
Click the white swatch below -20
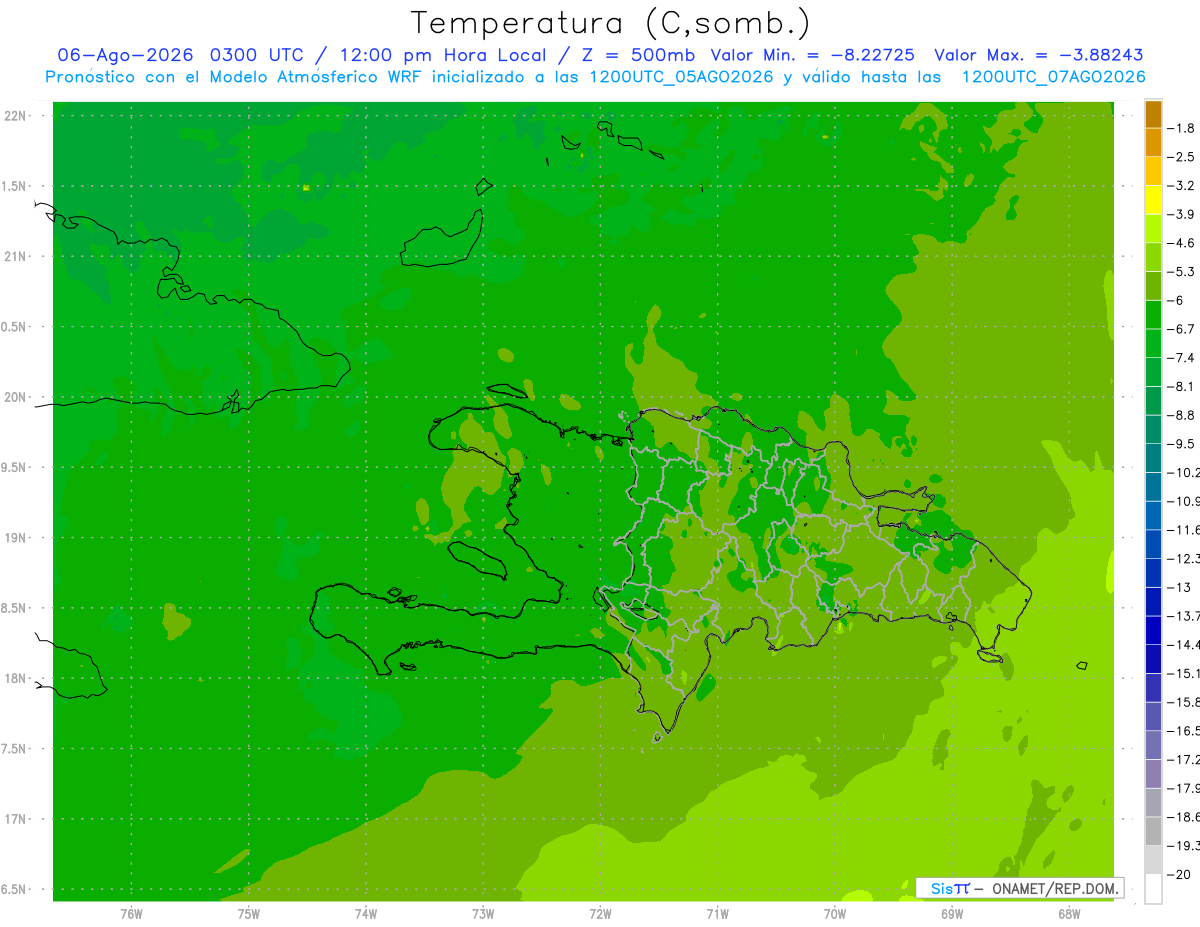pyautogui.click(x=1153, y=888)
